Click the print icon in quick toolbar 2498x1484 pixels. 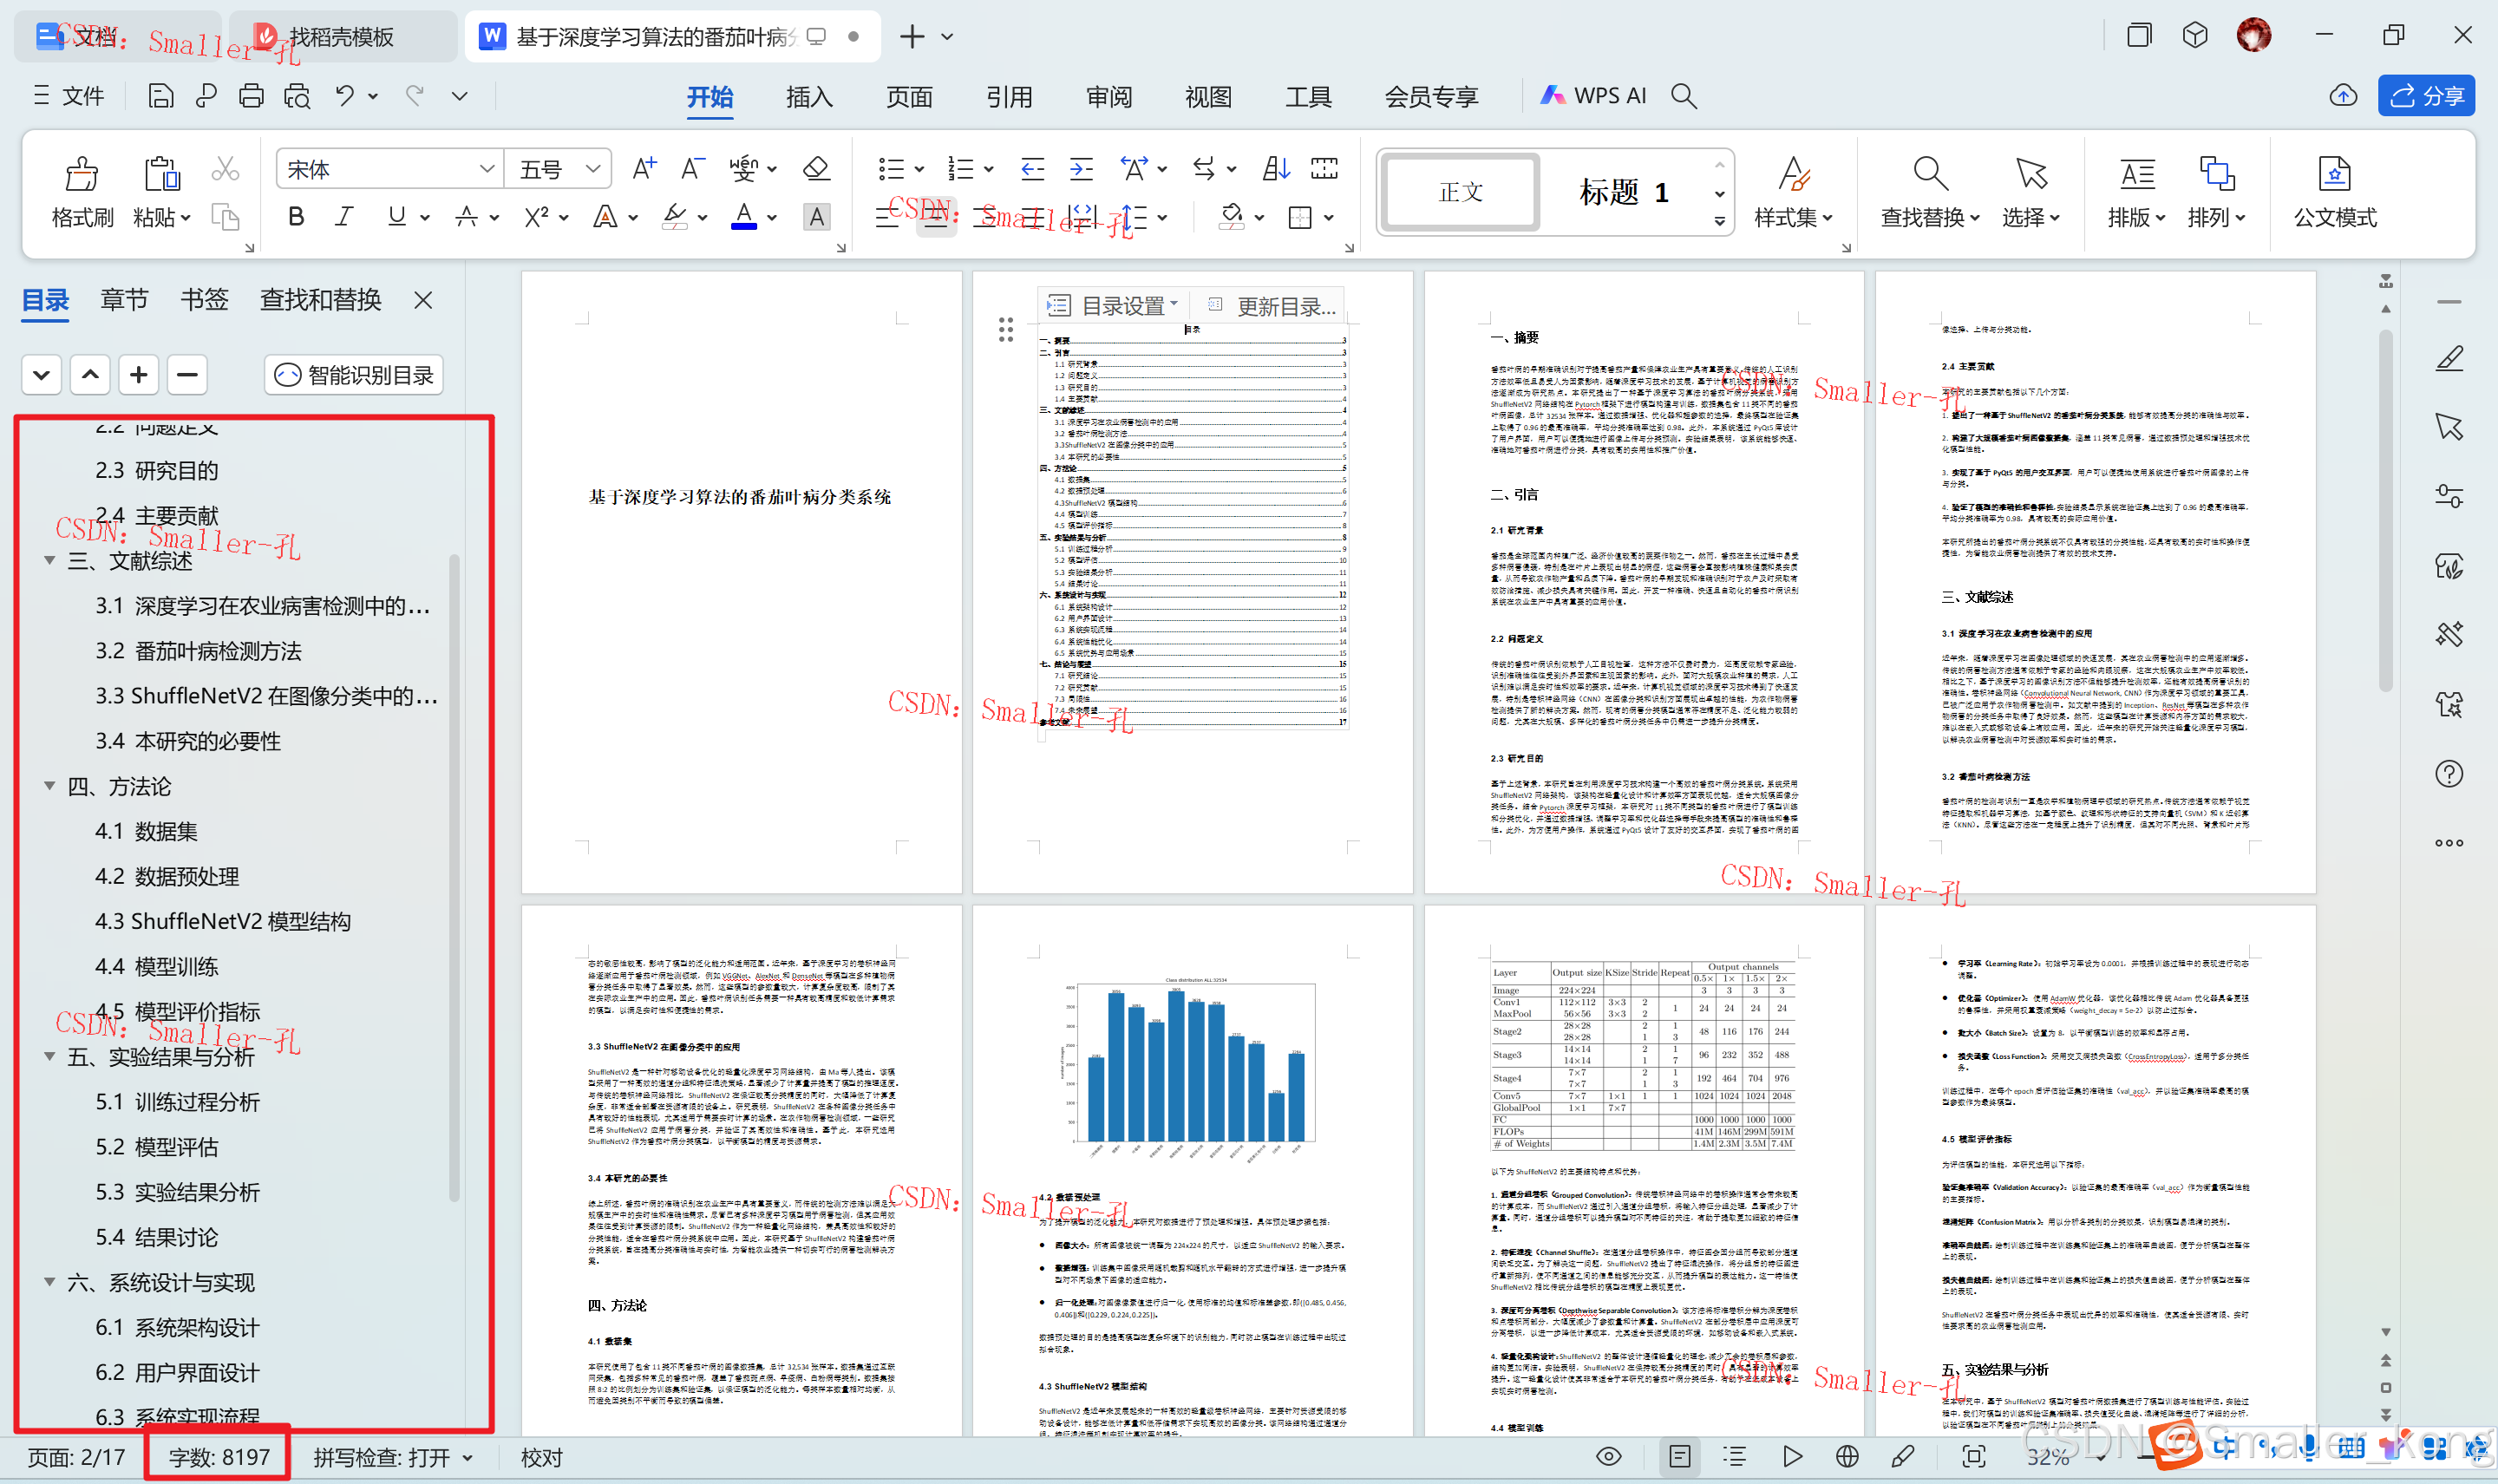pos(251,96)
